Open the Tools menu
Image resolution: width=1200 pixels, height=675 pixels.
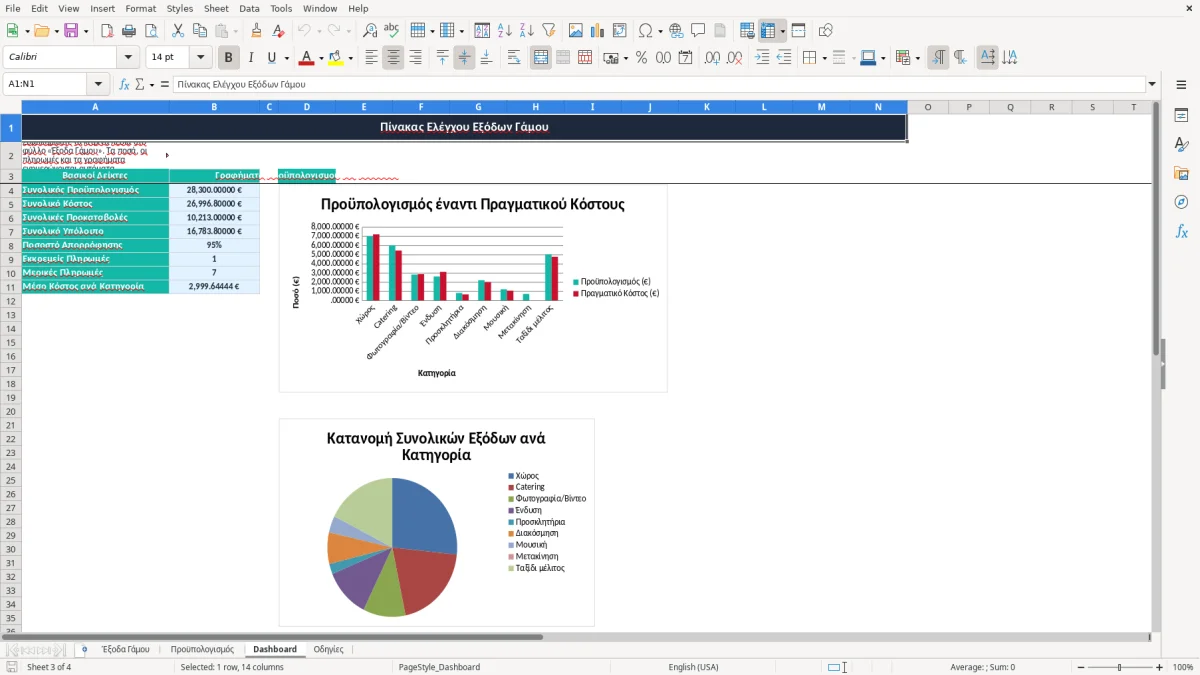pyautogui.click(x=281, y=8)
